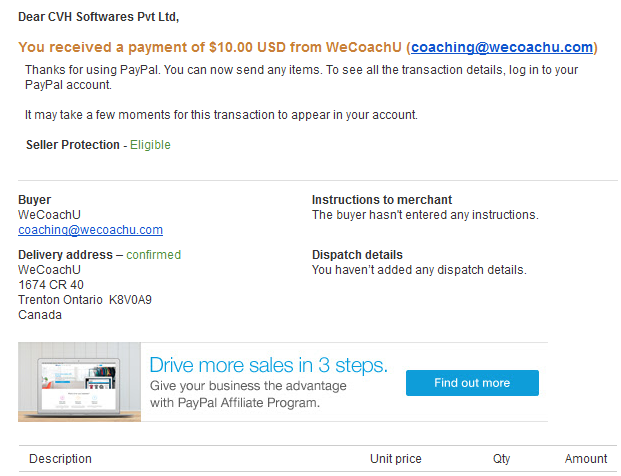Viewport: 621px width, 476px height.
Task: Click the Dear CVH Softwares Pvt Ltd greeting
Action: [99, 17]
